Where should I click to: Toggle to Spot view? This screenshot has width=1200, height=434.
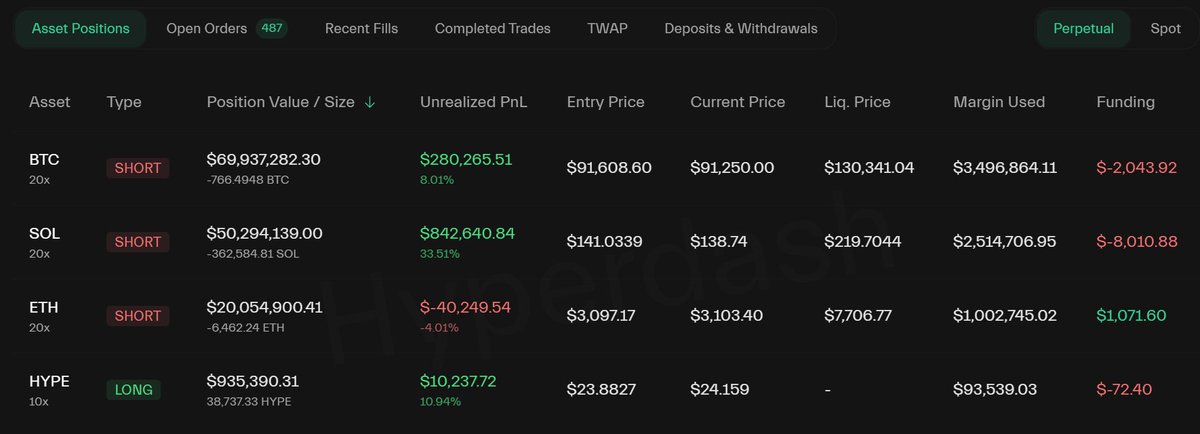pos(1165,28)
